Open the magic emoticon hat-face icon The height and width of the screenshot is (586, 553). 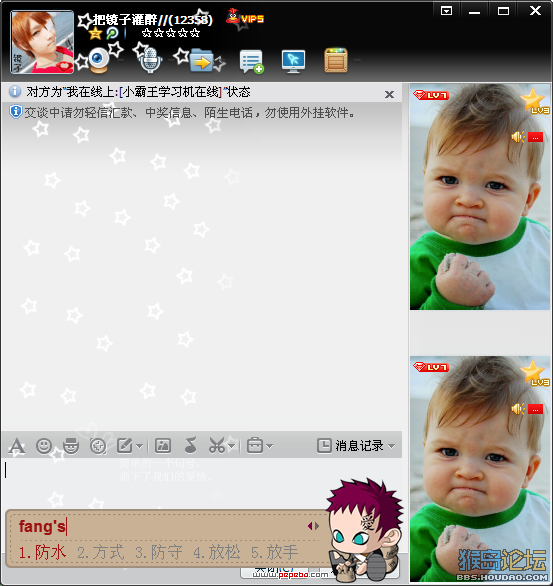coord(71,445)
